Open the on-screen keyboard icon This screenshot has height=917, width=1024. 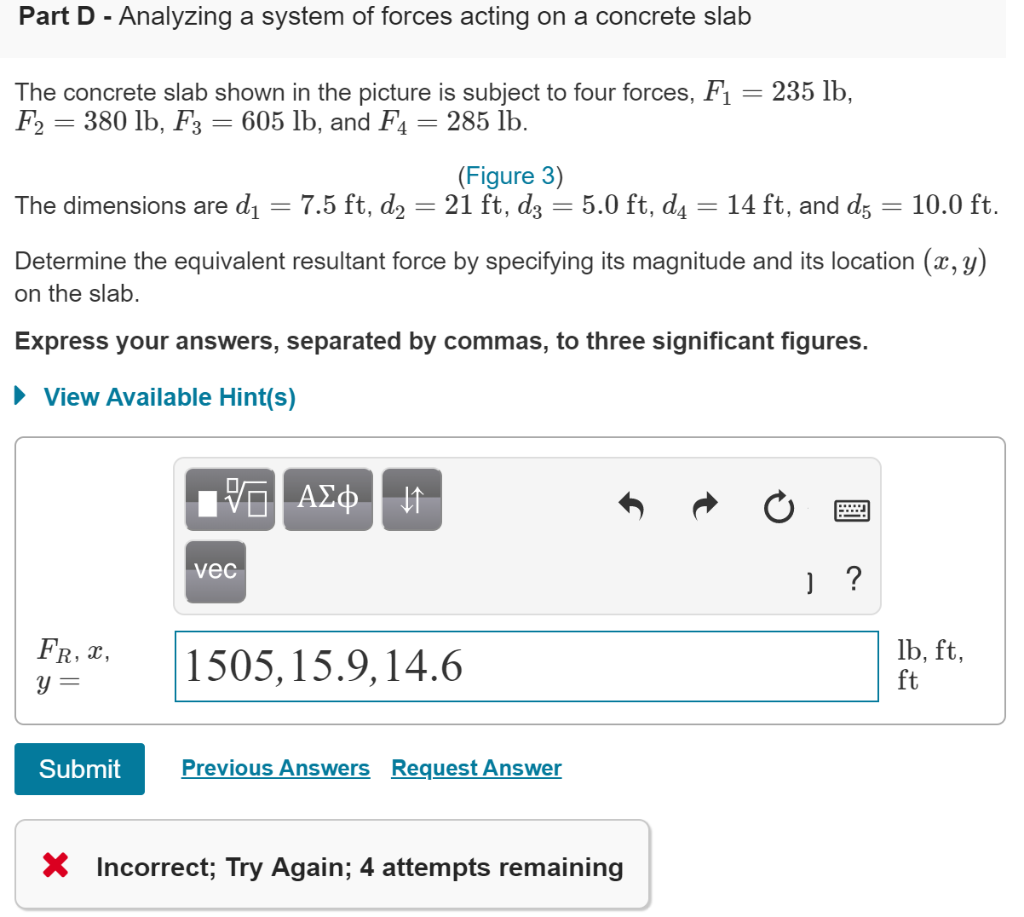point(850,509)
